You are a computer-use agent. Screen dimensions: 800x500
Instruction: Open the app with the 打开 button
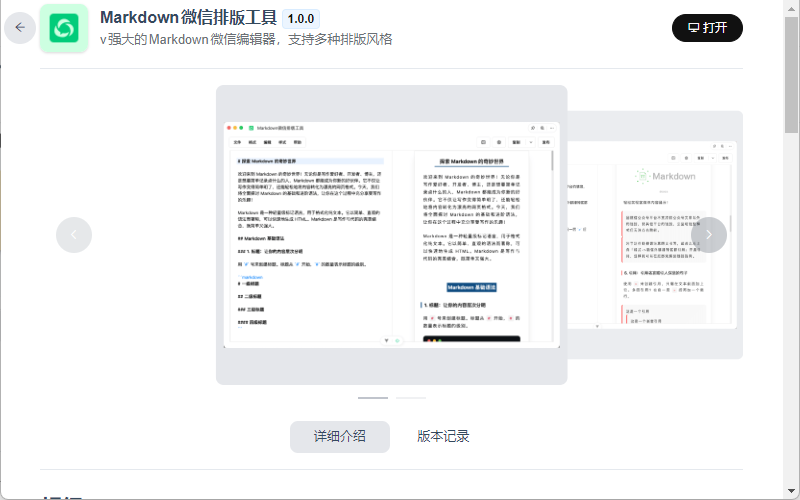point(707,28)
